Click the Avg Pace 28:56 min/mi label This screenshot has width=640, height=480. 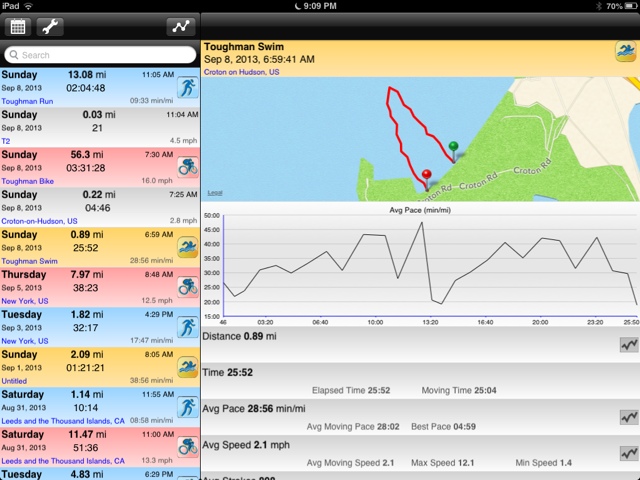pos(254,409)
